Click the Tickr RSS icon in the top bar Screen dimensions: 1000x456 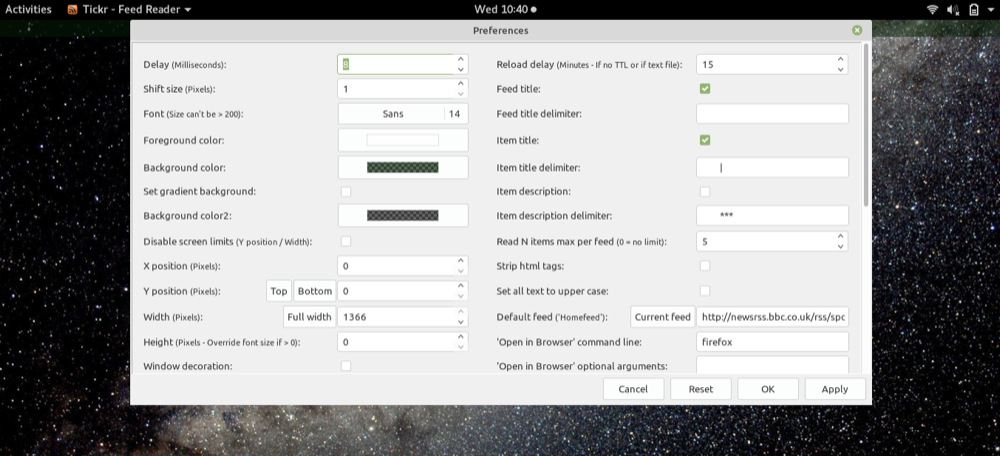click(73, 10)
